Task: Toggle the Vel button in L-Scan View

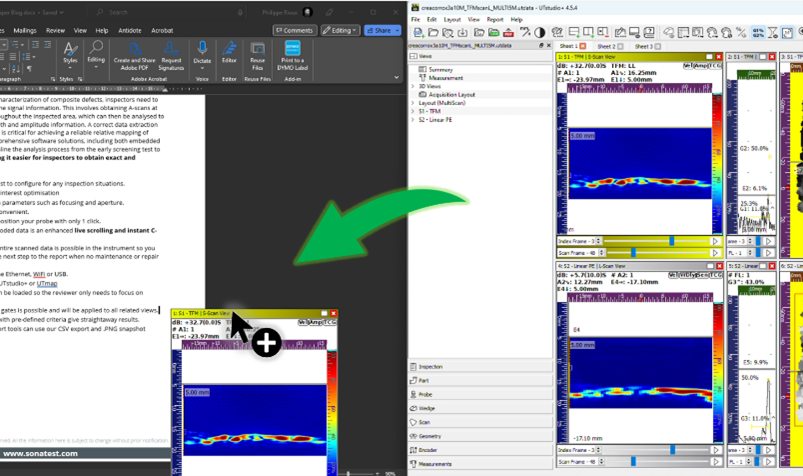Action: (673, 275)
